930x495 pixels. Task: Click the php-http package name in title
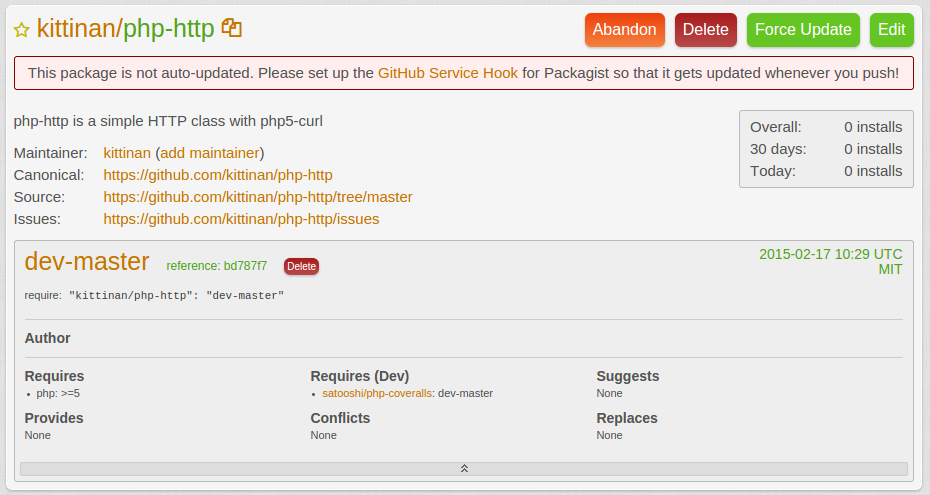click(168, 29)
